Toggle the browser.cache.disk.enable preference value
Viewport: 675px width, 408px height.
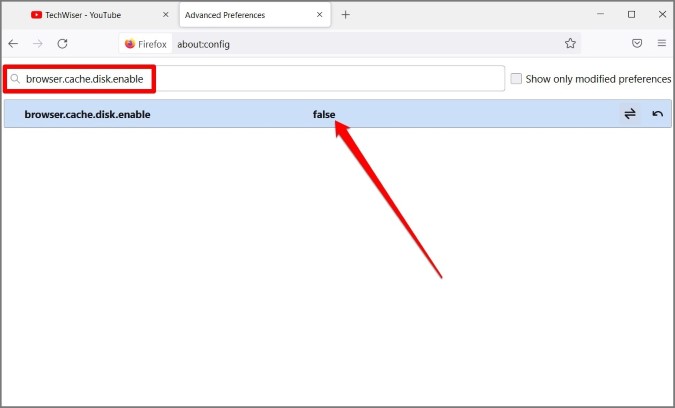click(630, 114)
